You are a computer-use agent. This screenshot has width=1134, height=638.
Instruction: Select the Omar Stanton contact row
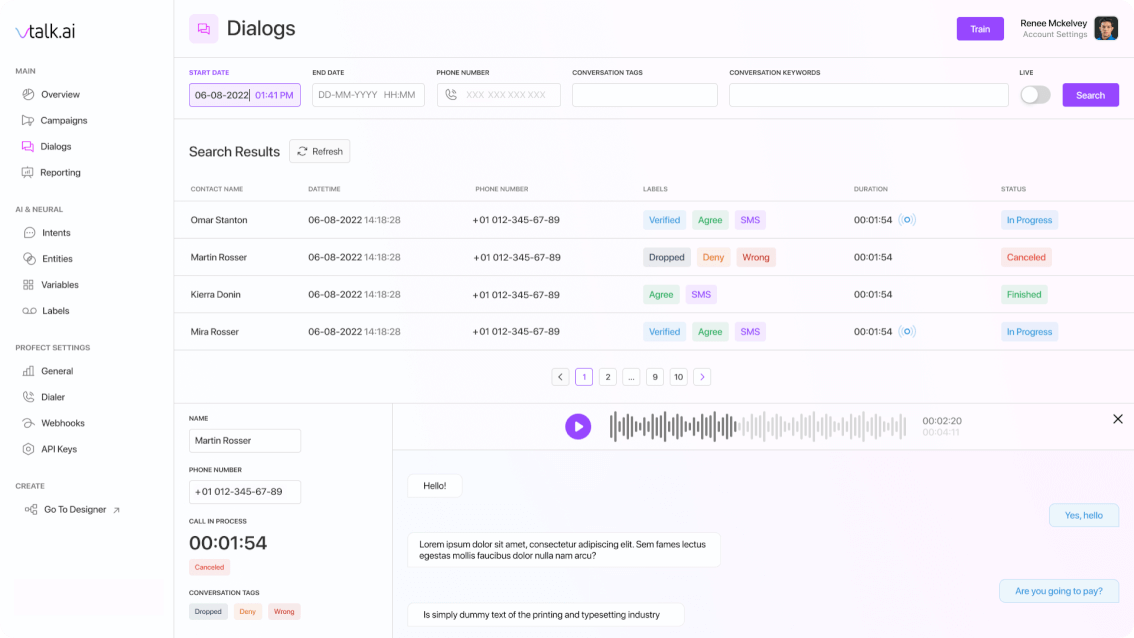click(x=654, y=220)
